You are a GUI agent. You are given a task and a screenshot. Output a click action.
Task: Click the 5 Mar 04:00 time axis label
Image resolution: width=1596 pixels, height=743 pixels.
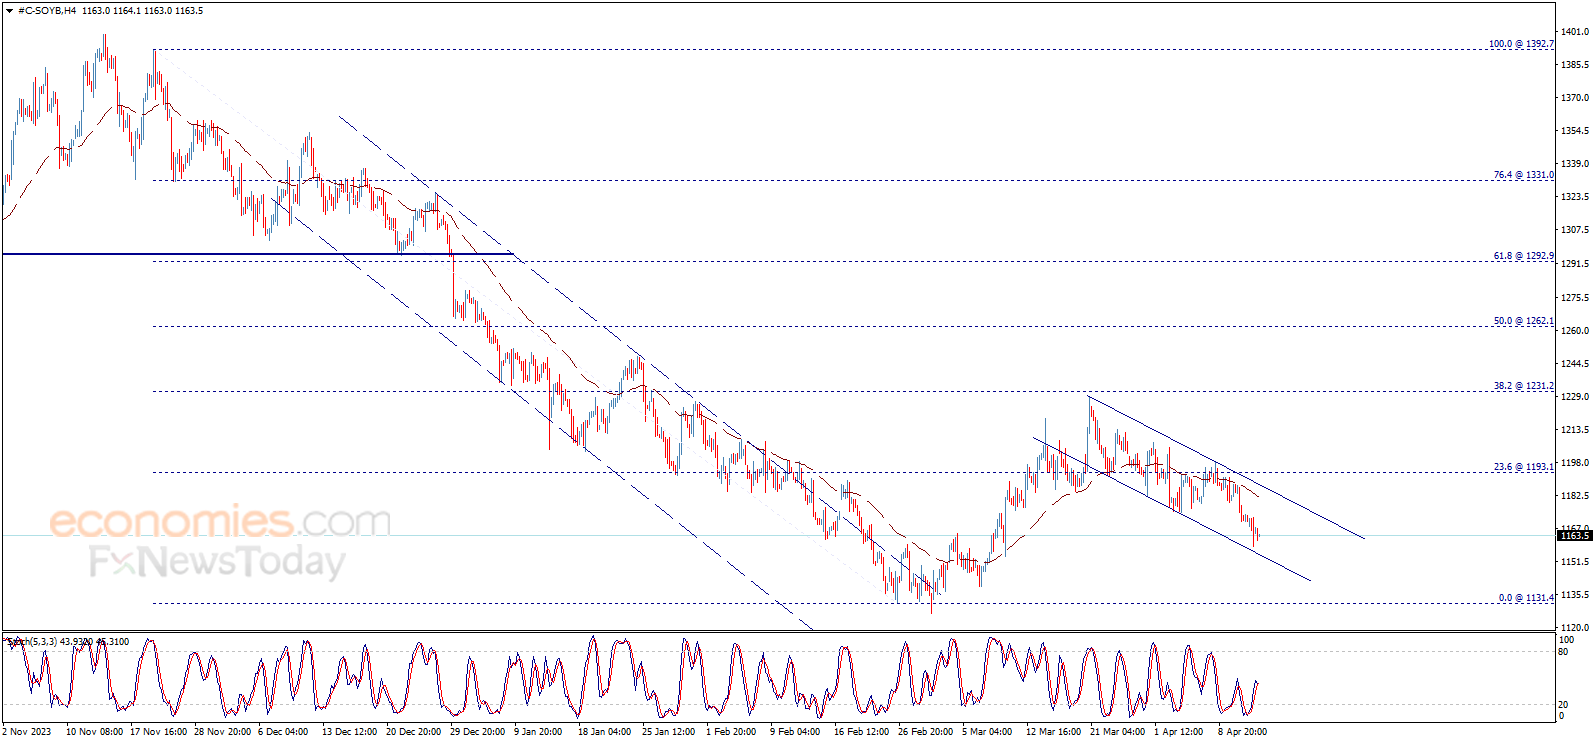coord(987,732)
